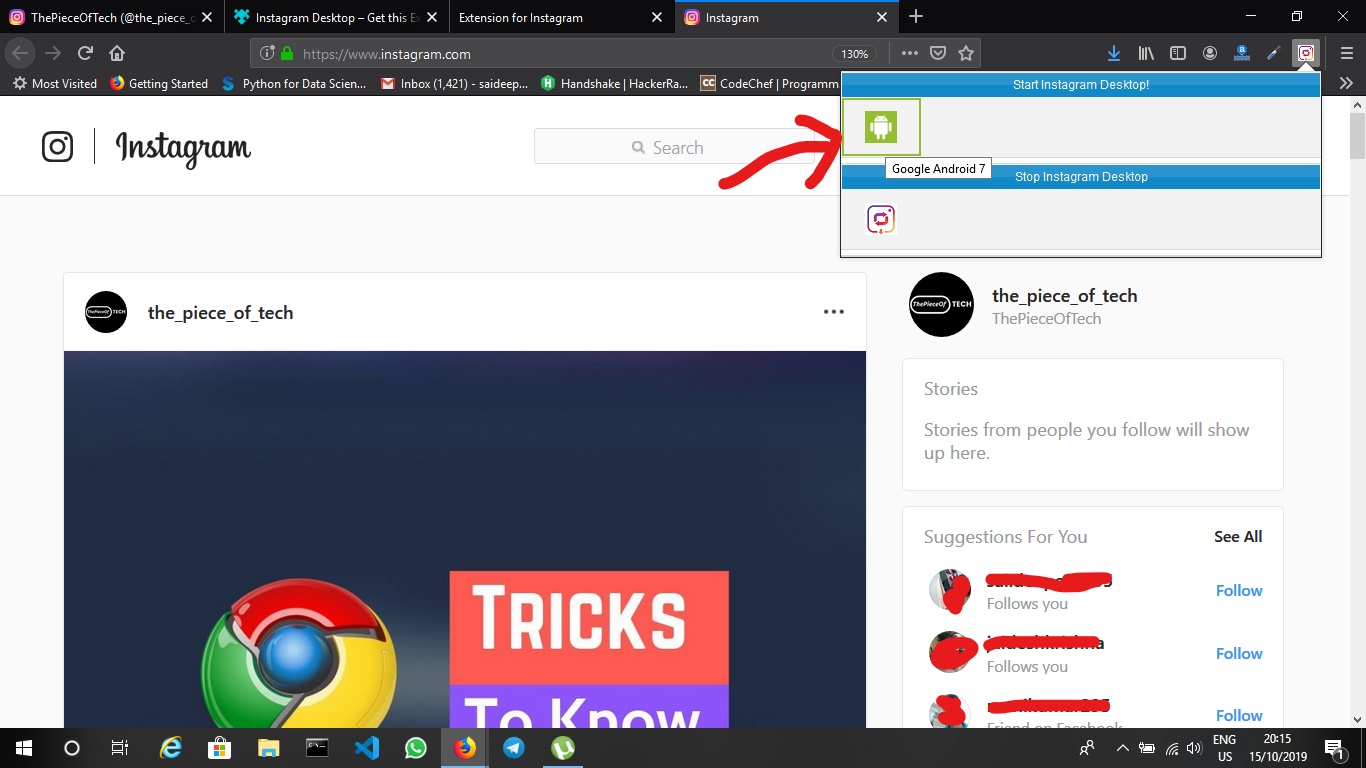
Task: Click Stop Instagram Desktop header
Action: point(1081,177)
